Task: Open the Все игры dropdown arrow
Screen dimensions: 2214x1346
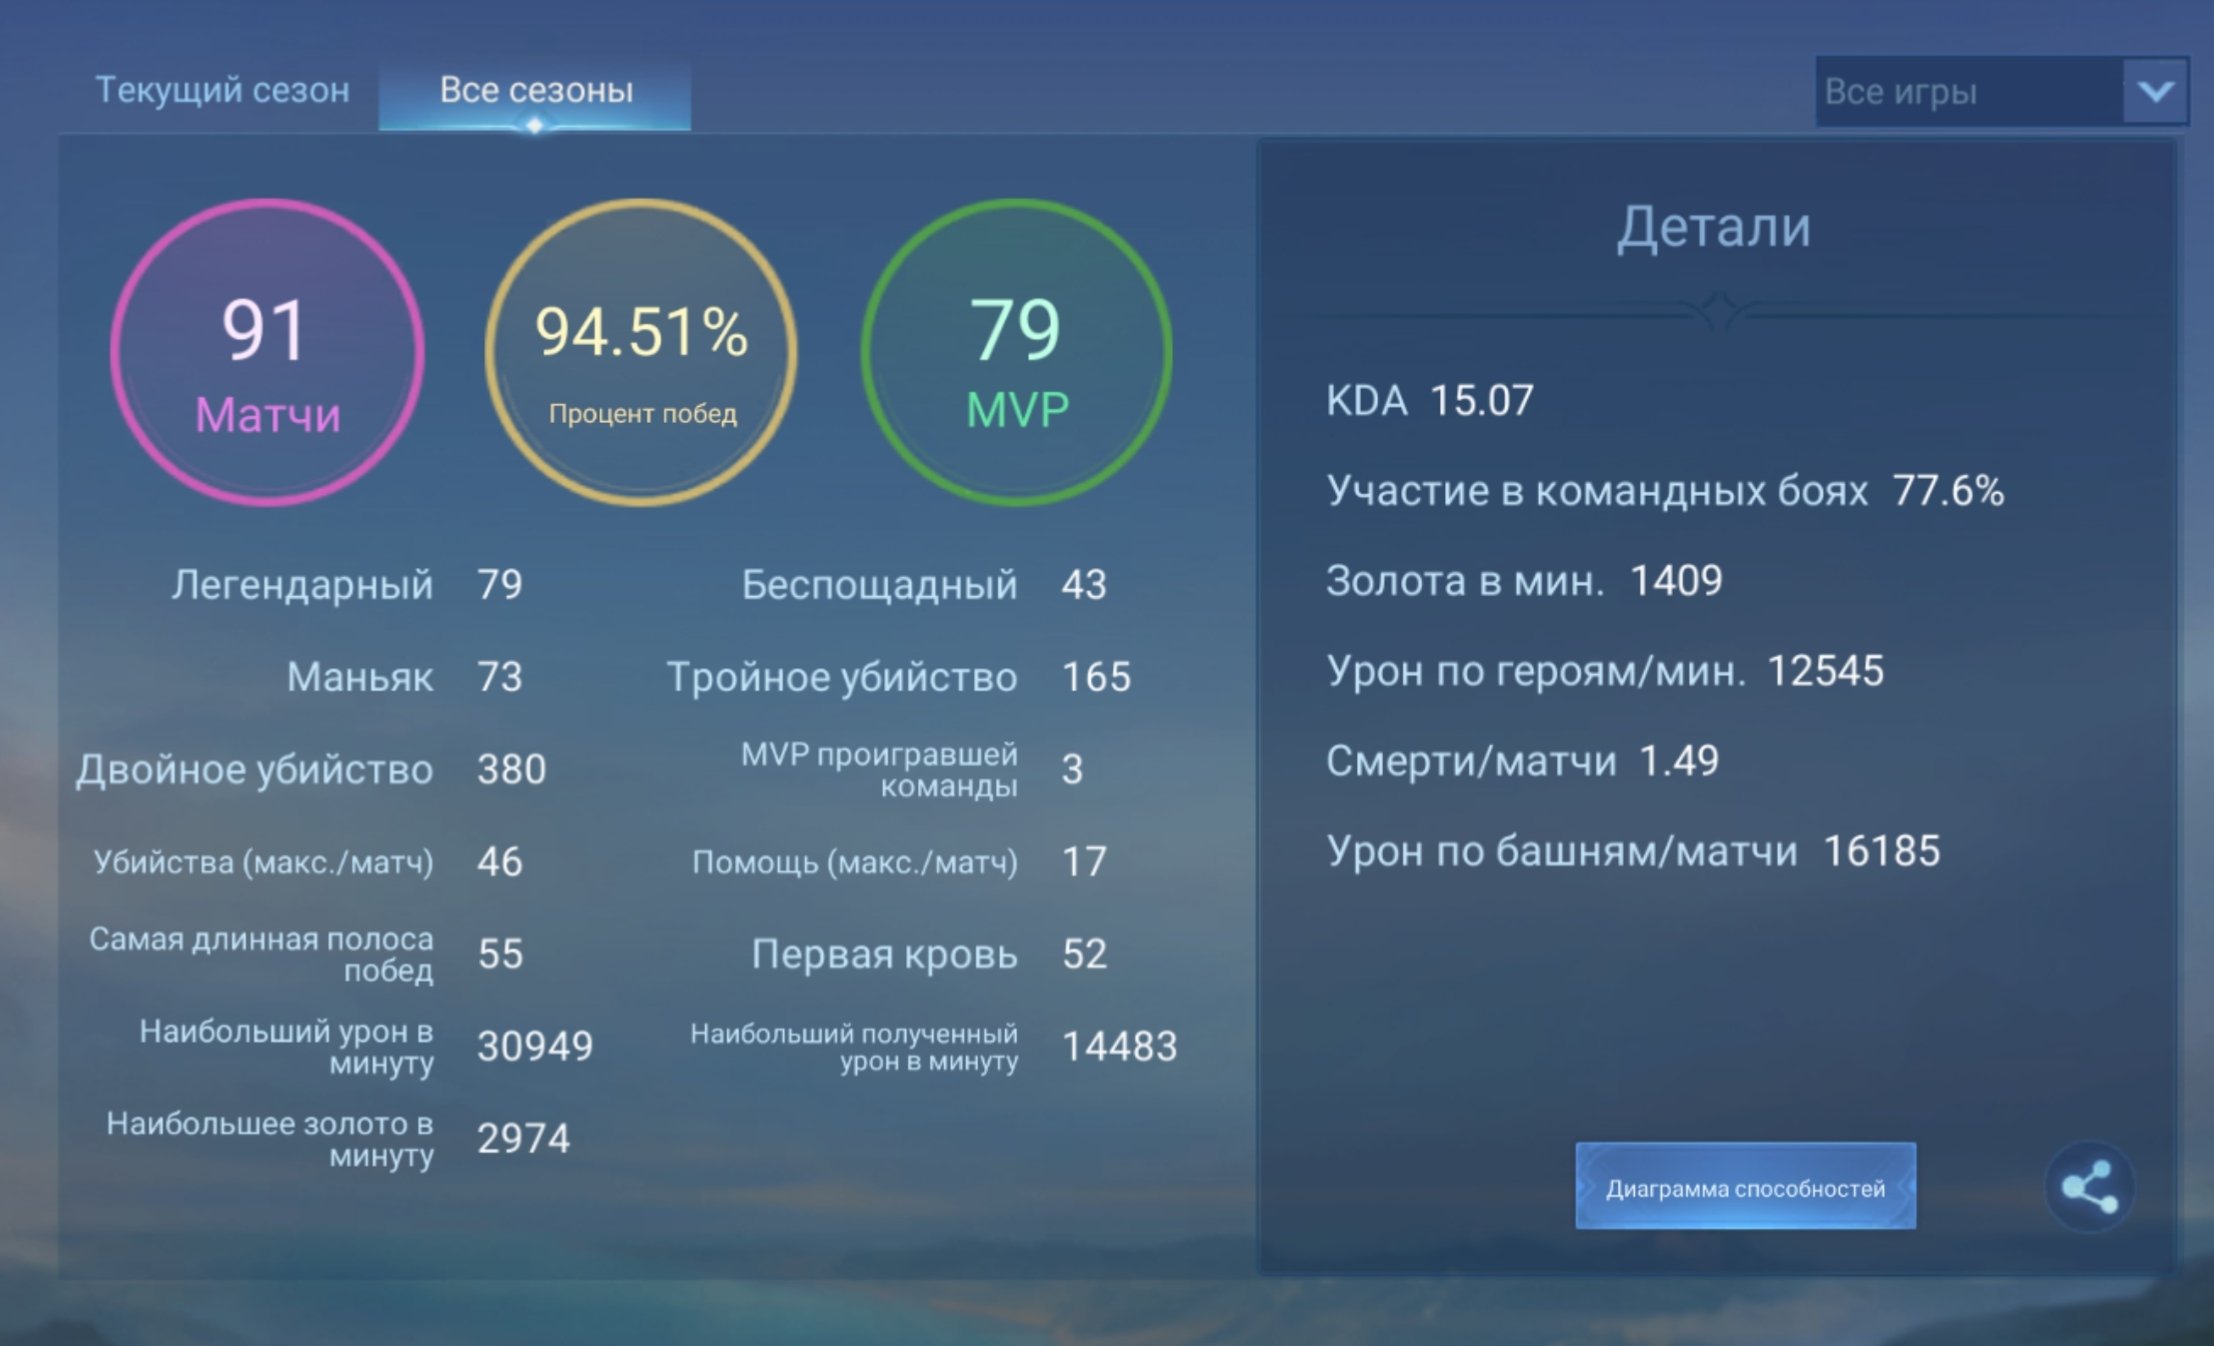Action: tap(2155, 91)
